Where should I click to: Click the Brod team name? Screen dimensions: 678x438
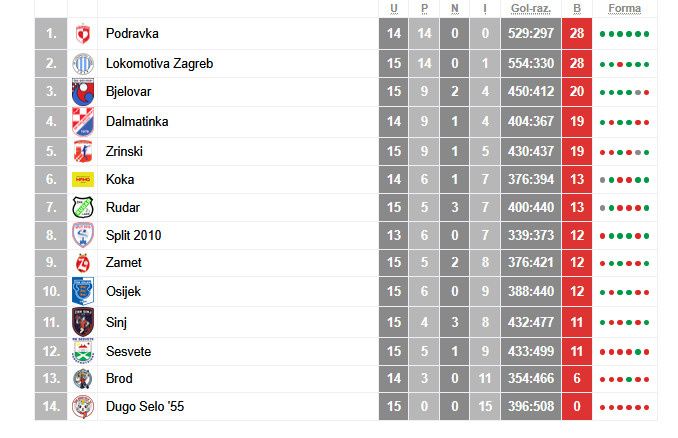tap(119, 379)
